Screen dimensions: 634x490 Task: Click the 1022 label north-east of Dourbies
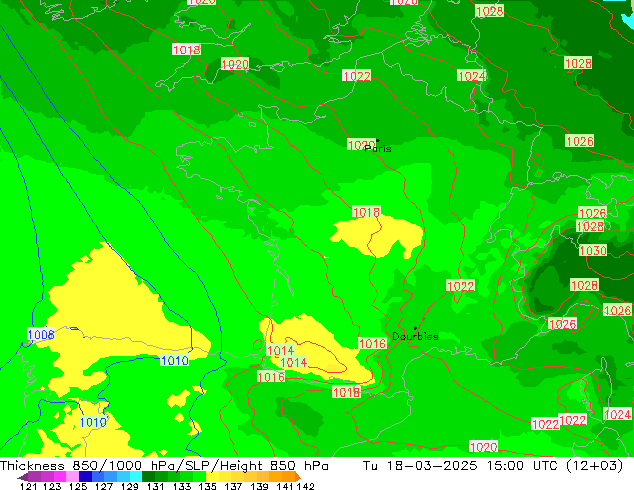click(x=461, y=286)
